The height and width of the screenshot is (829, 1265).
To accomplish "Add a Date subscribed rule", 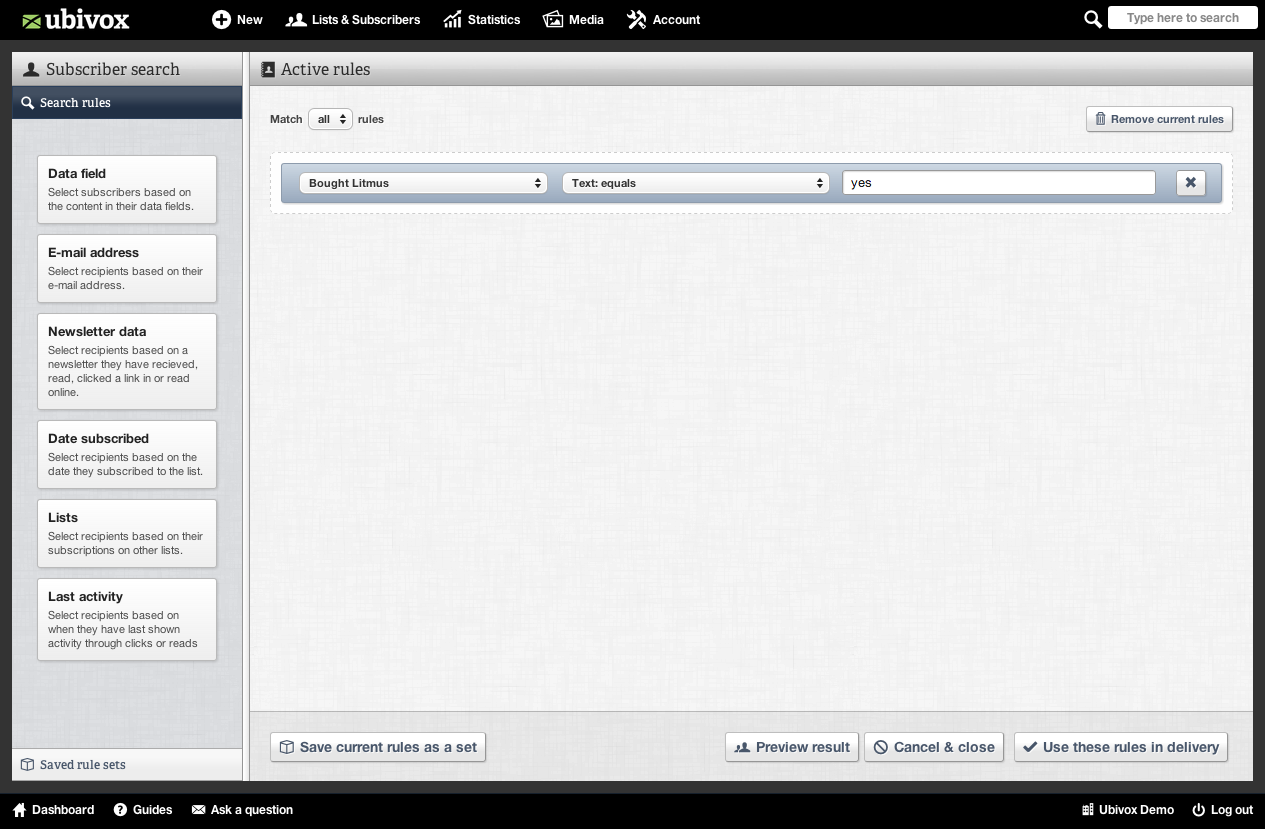I will tap(127, 454).
